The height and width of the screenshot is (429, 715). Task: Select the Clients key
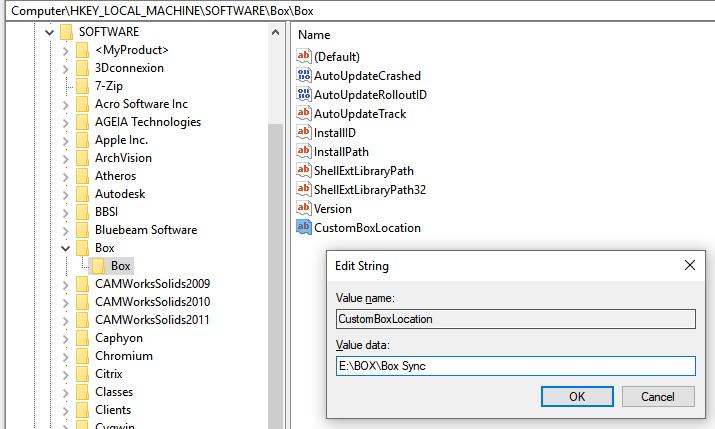pos(113,410)
